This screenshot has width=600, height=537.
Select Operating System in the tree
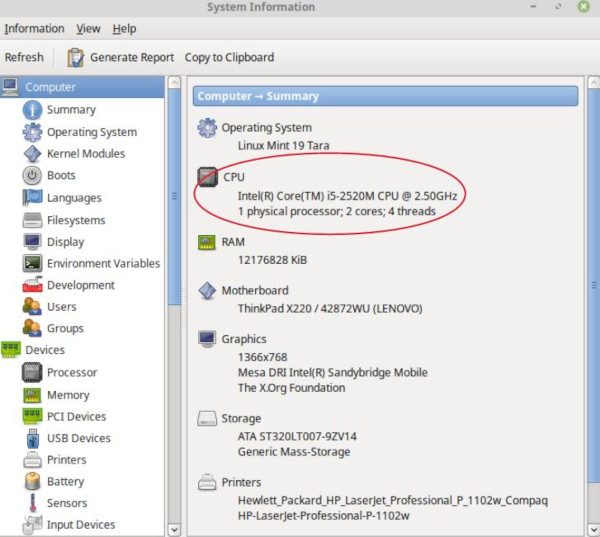[x=91, y=132]
